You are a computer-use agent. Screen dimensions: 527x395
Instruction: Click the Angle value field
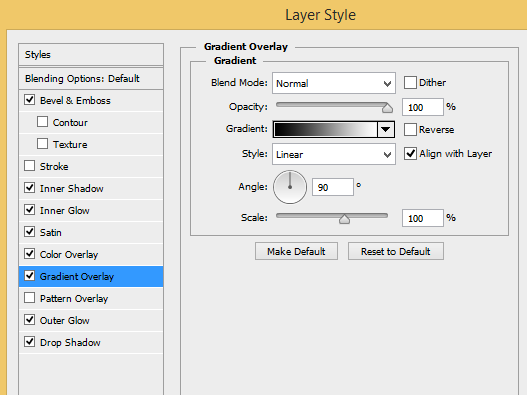[x=333, y=187]
